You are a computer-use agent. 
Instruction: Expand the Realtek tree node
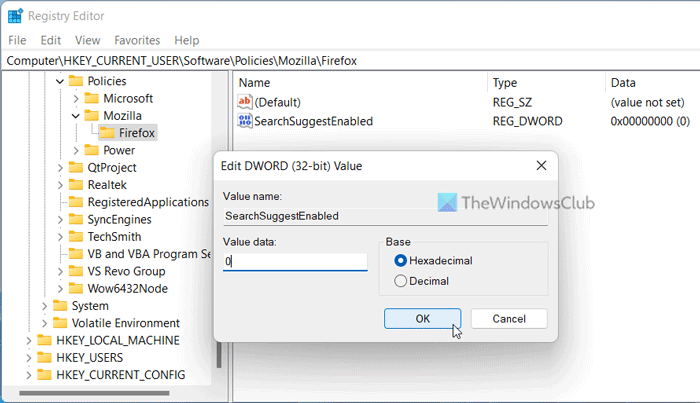(x=60, y=185)
